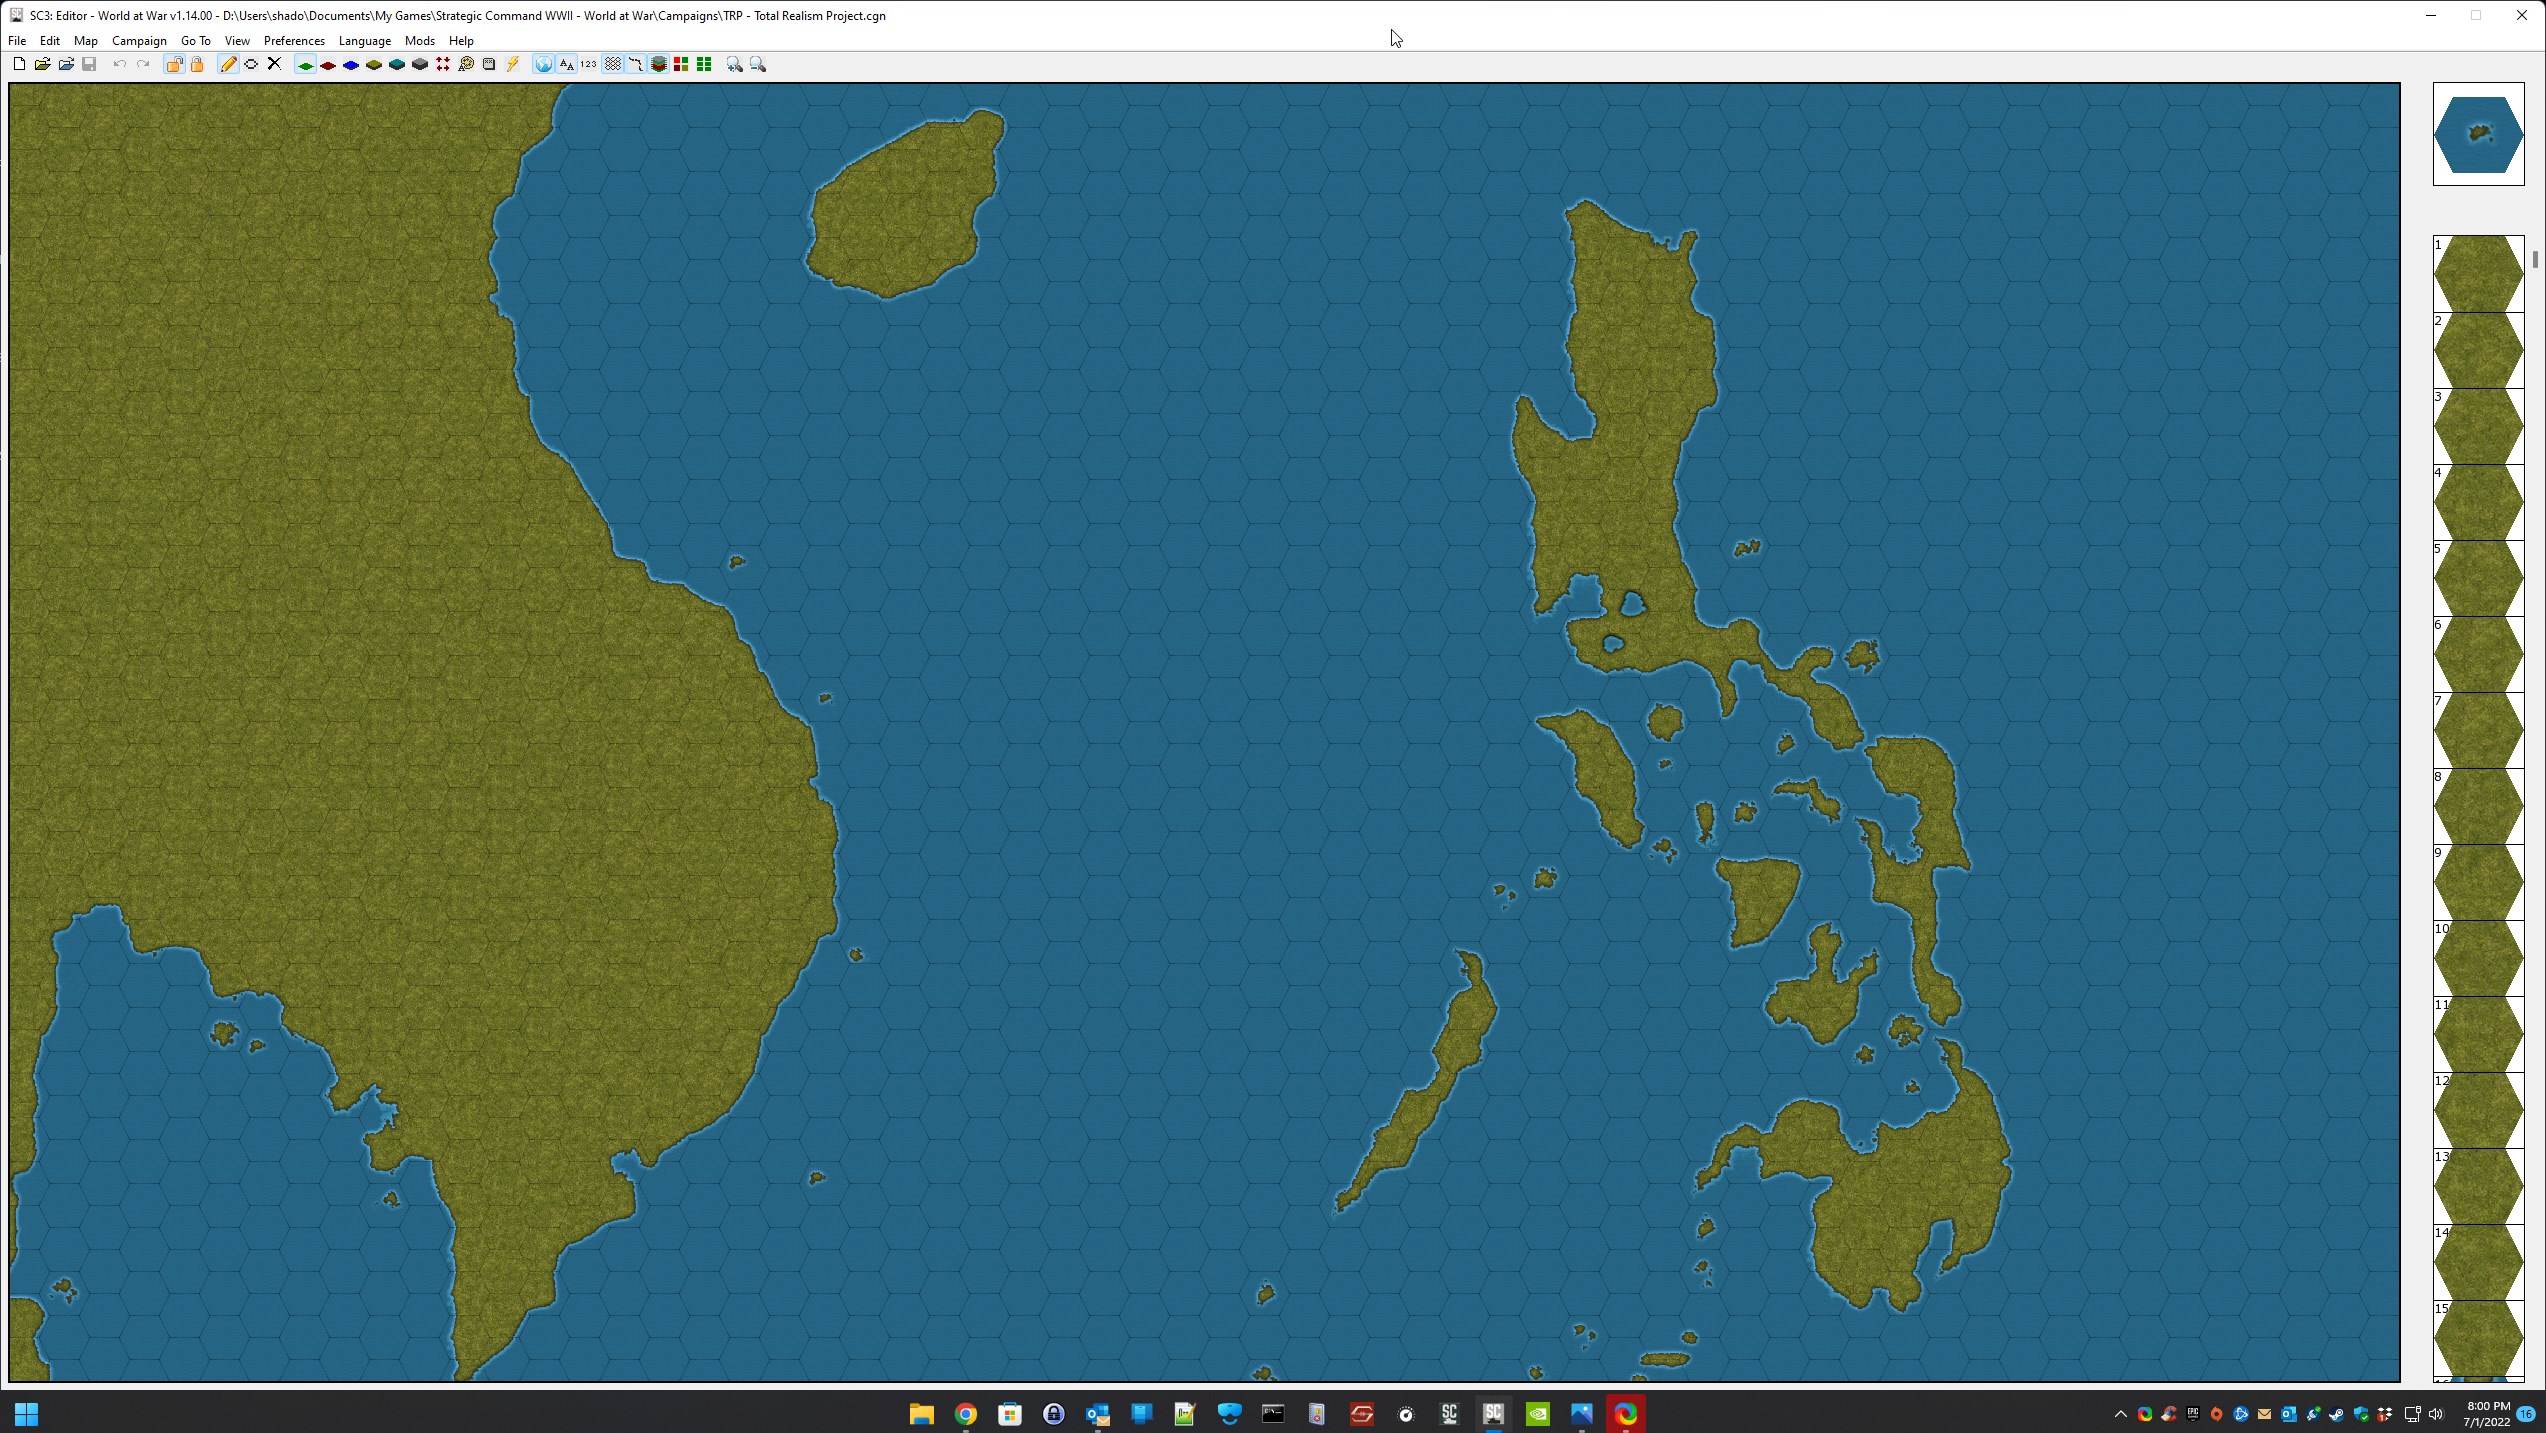Select the dark red layer diamond icon
The height and width of the screenshot is (1433, 2546).
tap(328, 65)
